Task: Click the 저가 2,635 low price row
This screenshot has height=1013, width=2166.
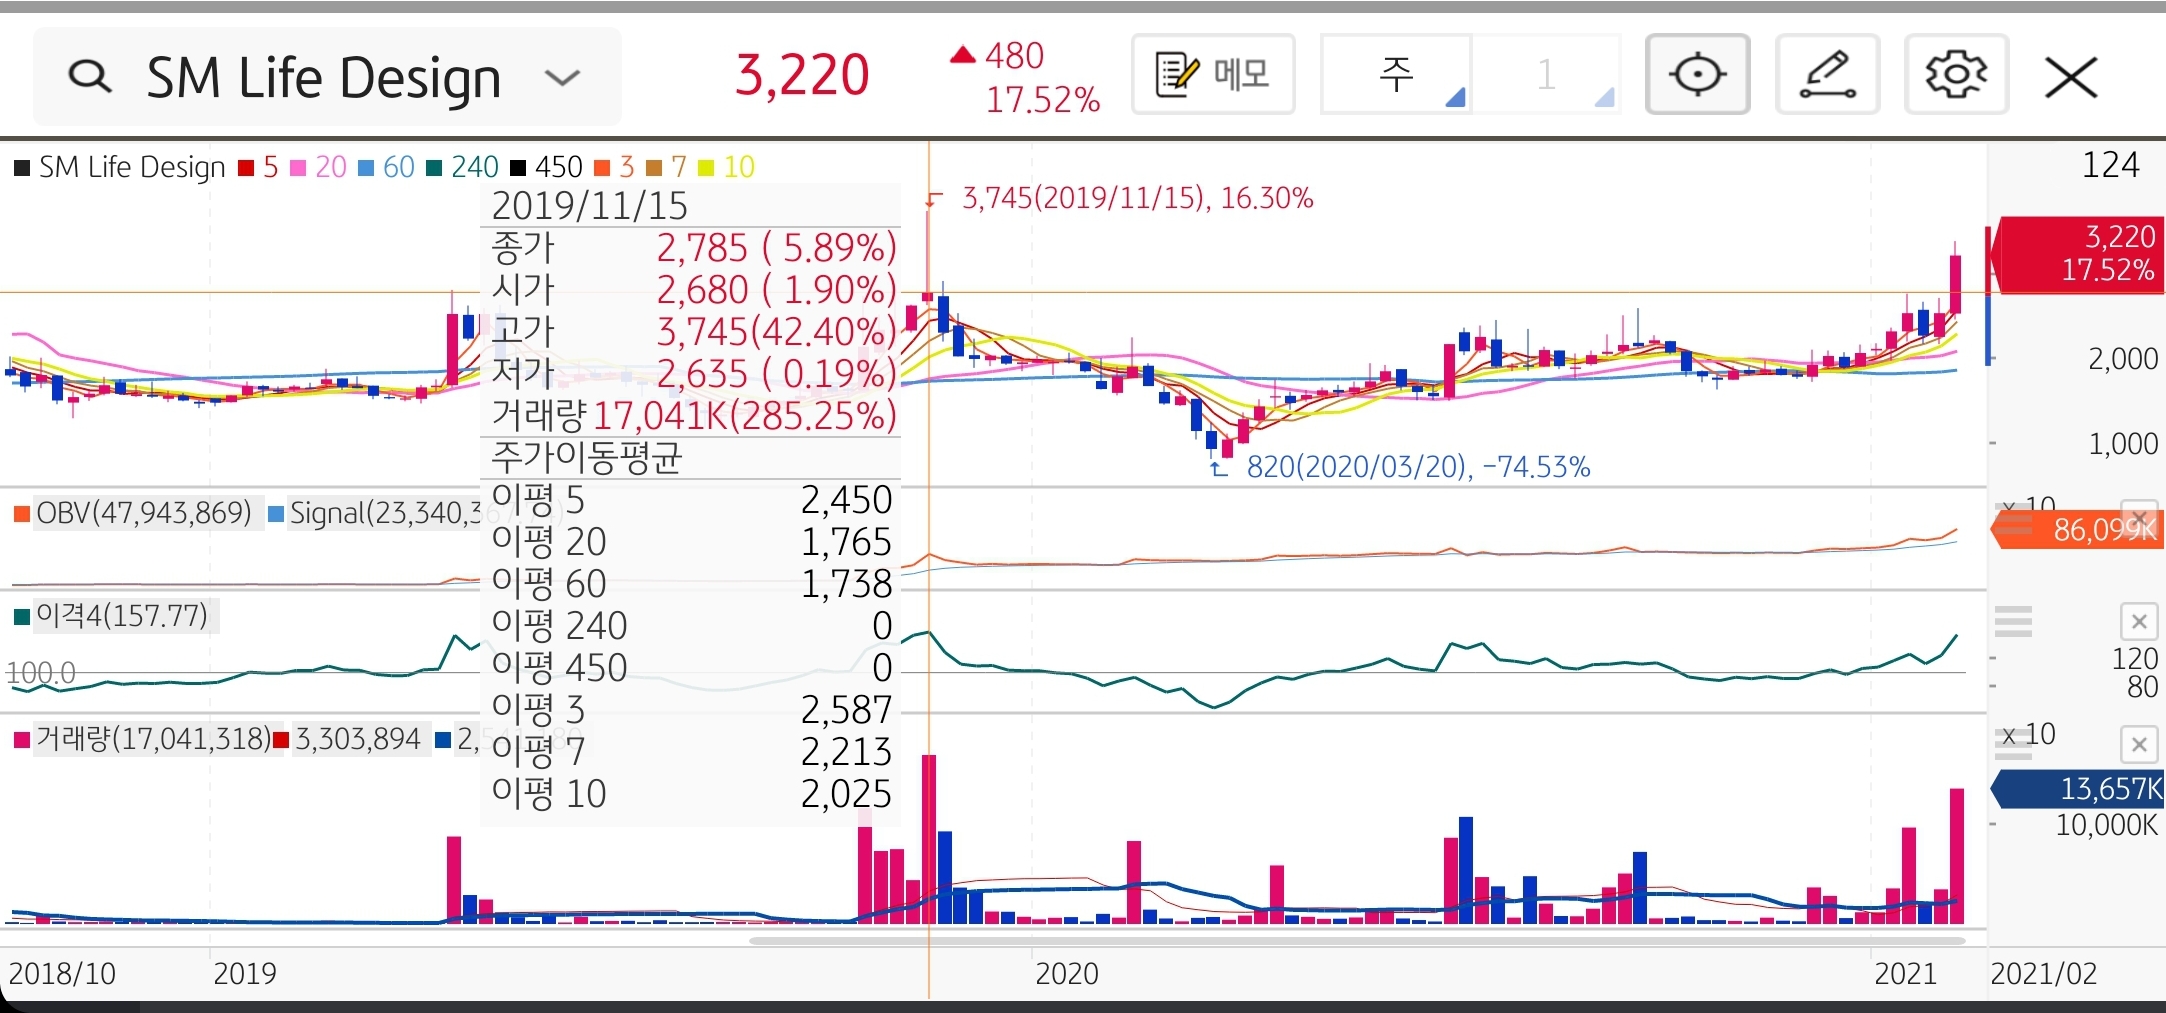Action: [x=691, y=374]
